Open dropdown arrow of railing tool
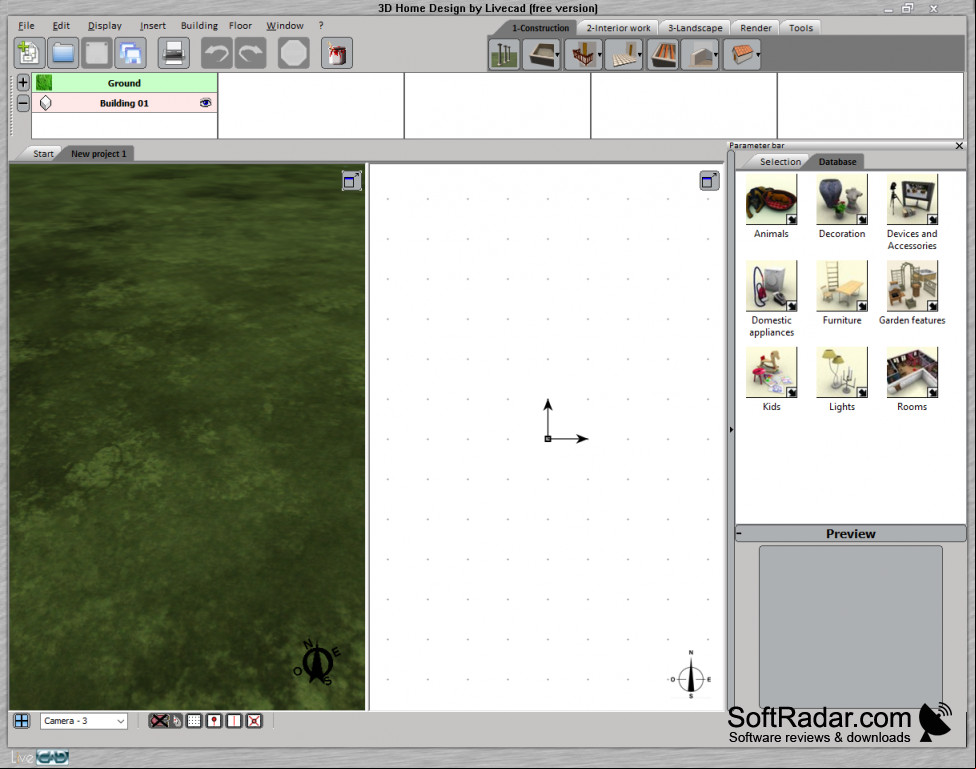The height and width of the screenshot is (769, 976). click(x=600, y=55)
